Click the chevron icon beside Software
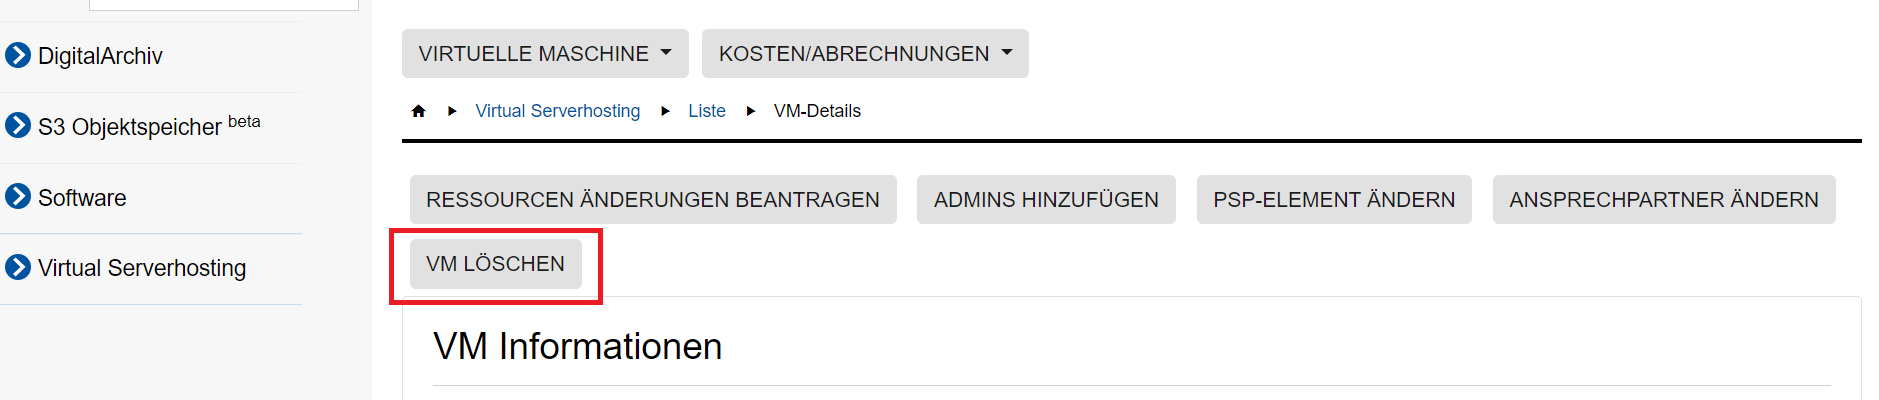1879x400 pixels. point(18,197)
